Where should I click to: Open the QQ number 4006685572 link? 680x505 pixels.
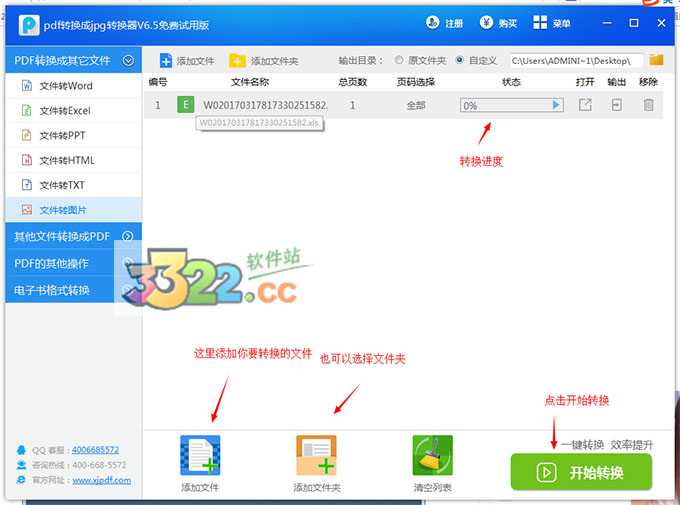pos(95,450)
